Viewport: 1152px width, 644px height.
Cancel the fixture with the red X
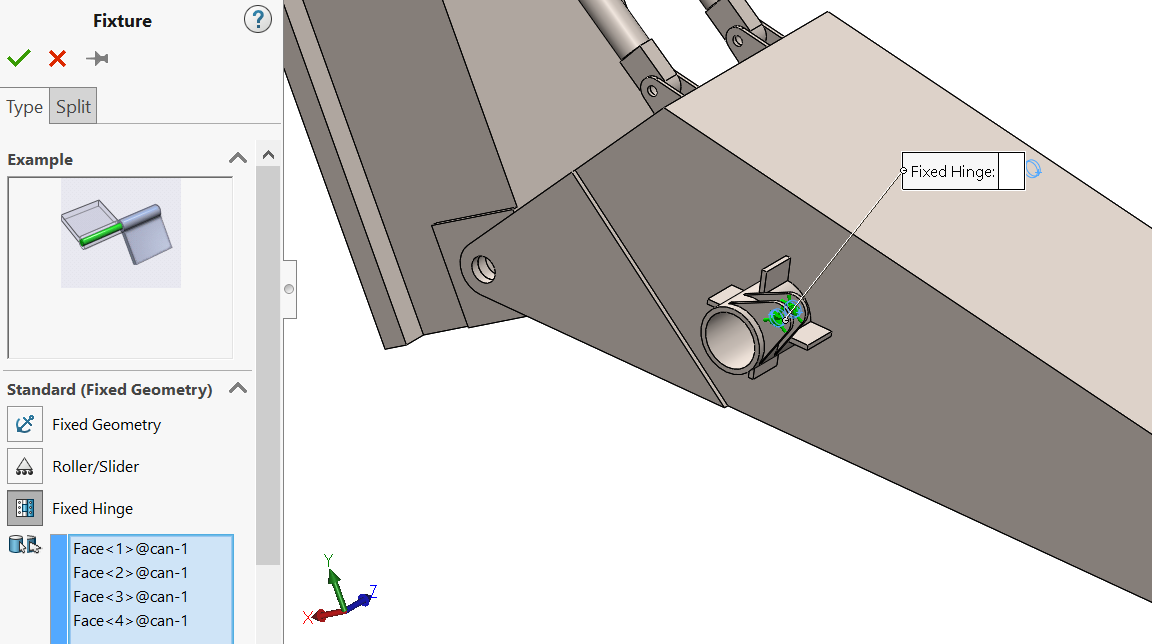(57, 59)
